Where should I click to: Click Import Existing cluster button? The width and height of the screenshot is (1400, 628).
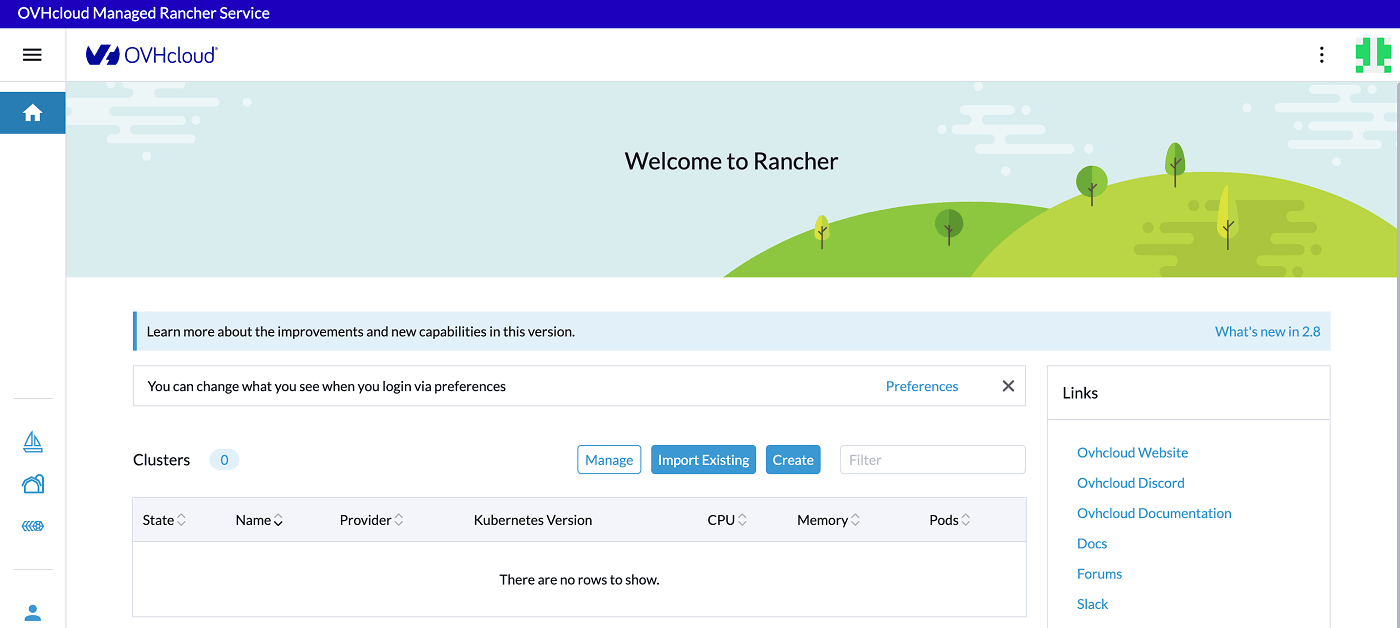703,460
